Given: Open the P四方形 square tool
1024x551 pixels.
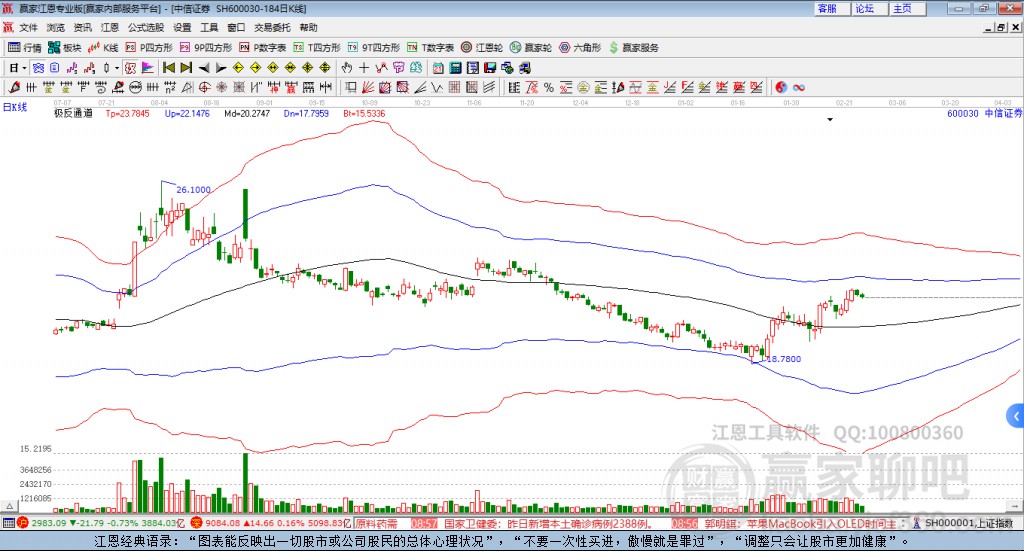Looking at the screenshot, I should [149, 48].
